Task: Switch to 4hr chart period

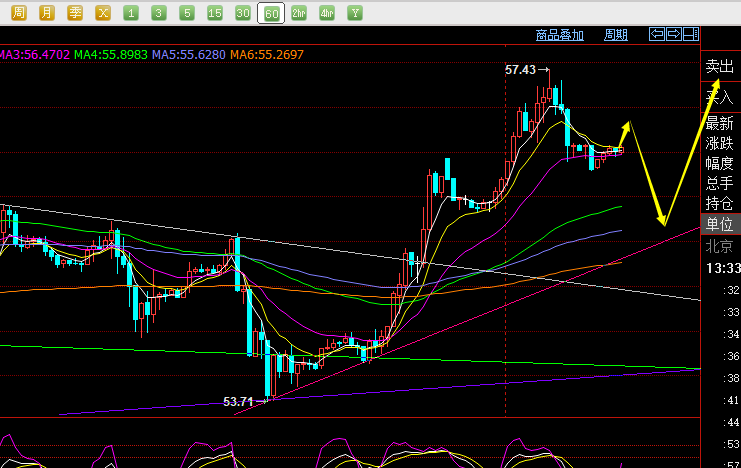Action: click(327, 13)
